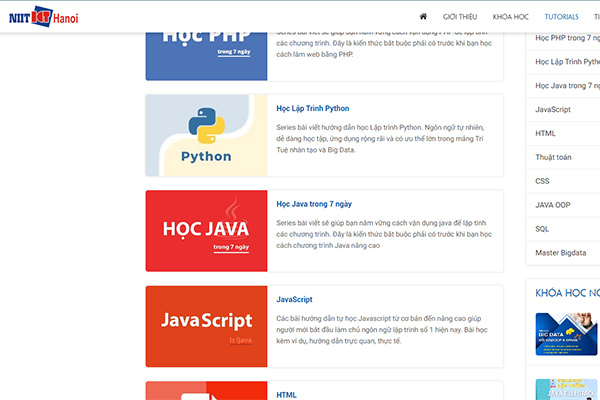Open the Java Fullstack course banner thumbnail
The height and width of the screenshot is (400, 600).
pos(566,389)
